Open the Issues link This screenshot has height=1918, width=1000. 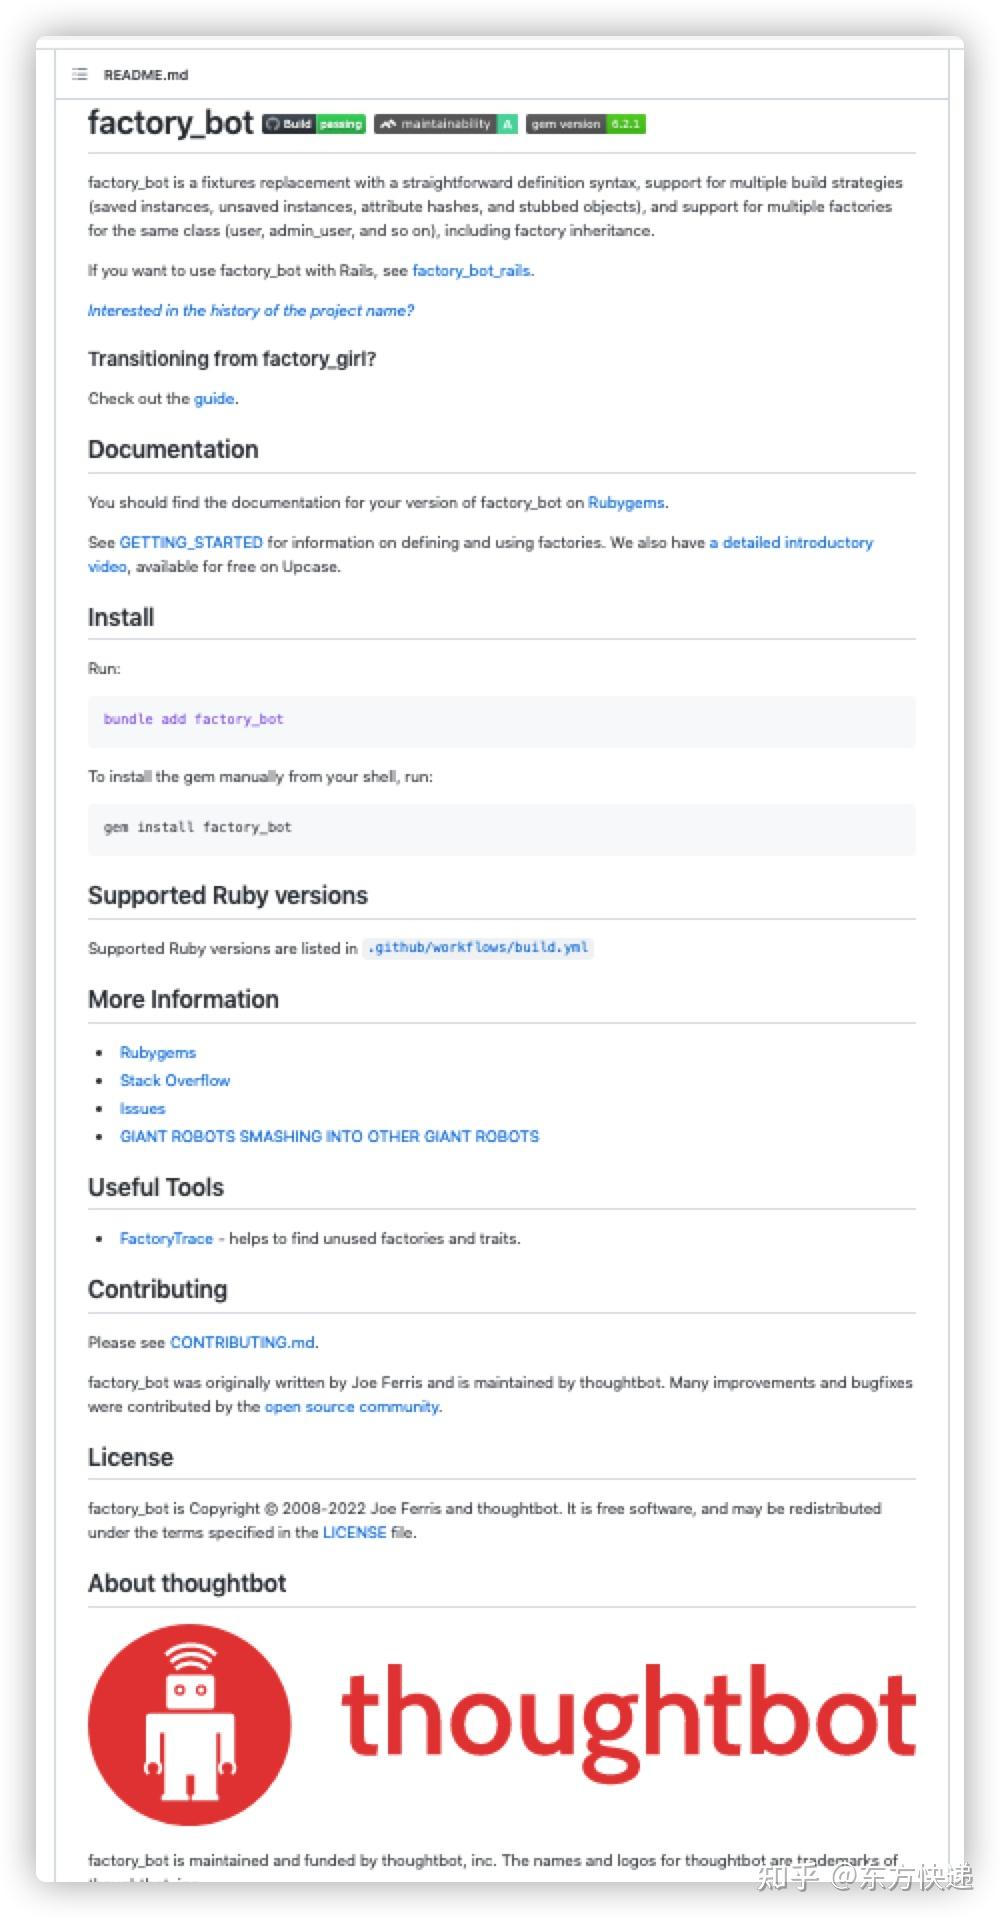[x=142, y=1108]
